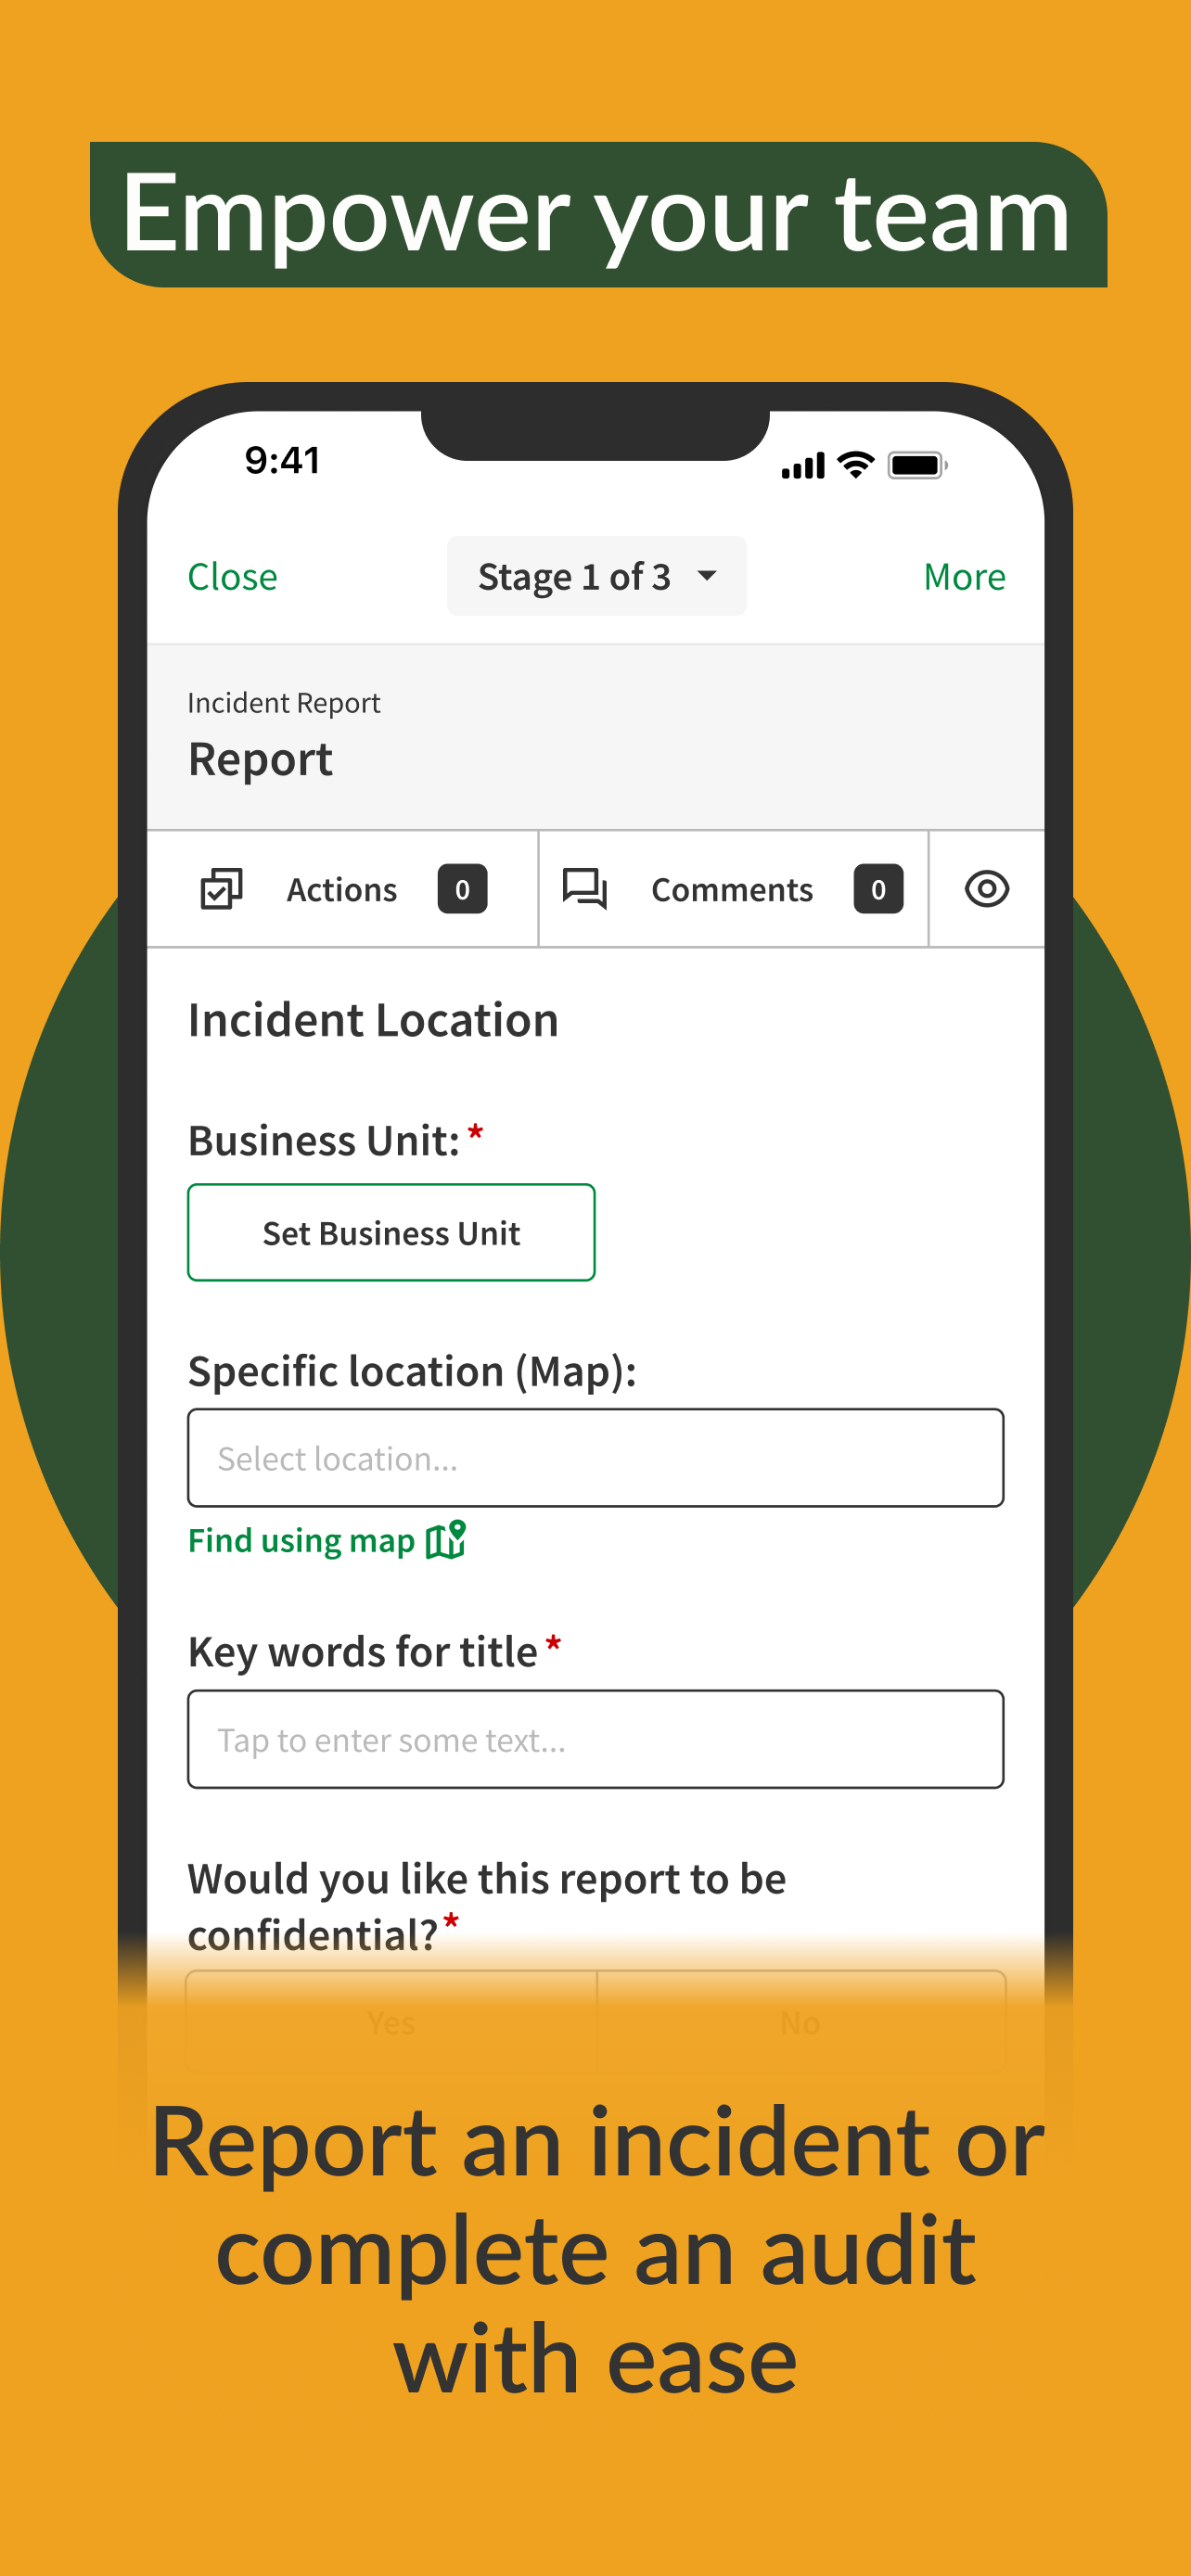Focus the Key words for title field
Image resolution: width=1191 pixels, height=2576 pixels.
(596, 1739)
